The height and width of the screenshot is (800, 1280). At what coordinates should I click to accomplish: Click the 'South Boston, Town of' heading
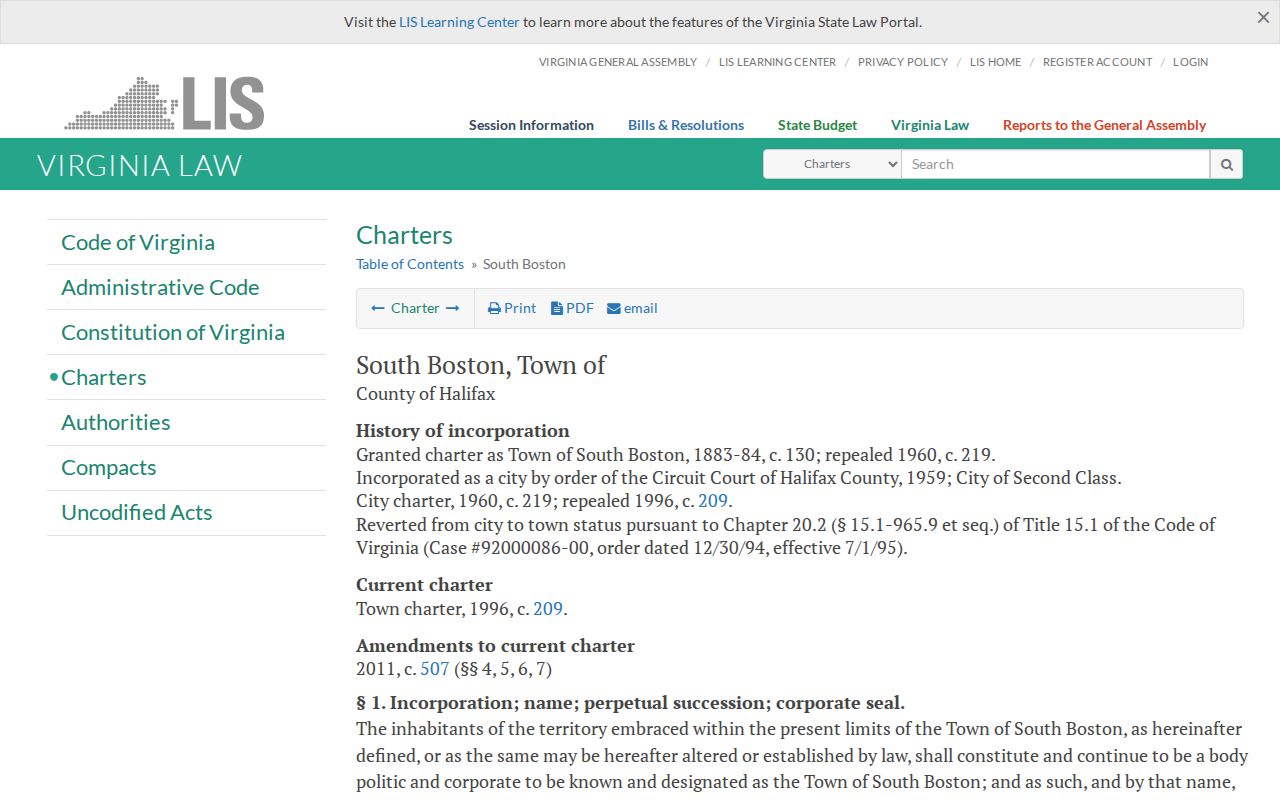click(x=481, y=365)
